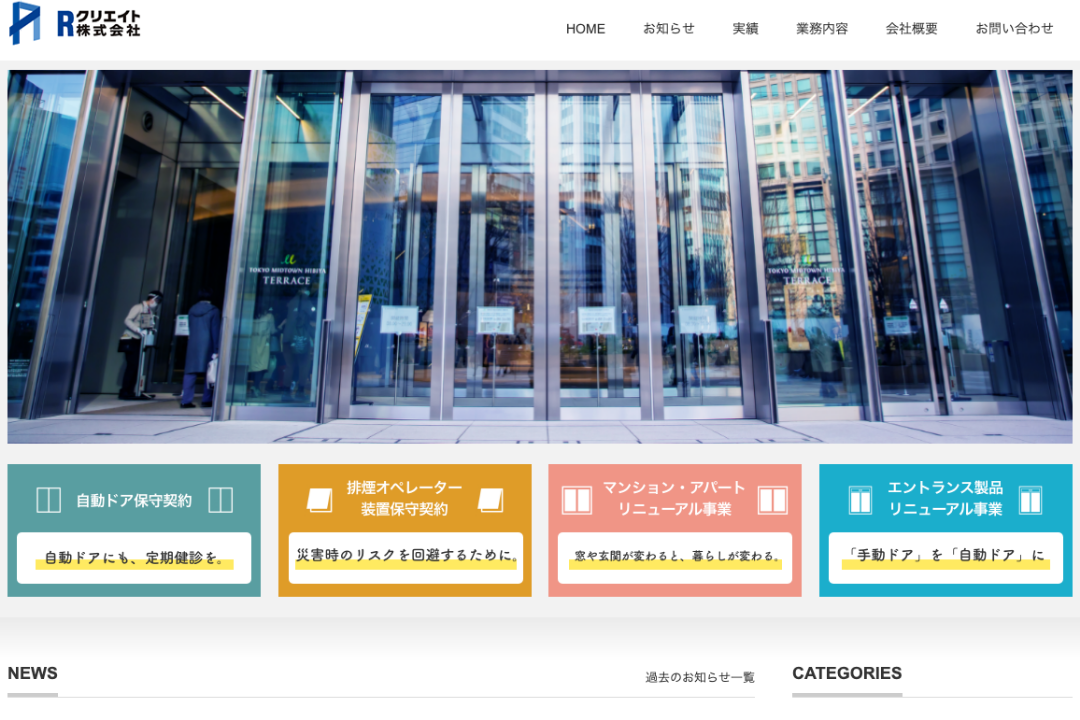Screen dimensions: 1080x720
Task: Click left door icon on 自動ドア保守契約 banner
Action: (48, 500)
